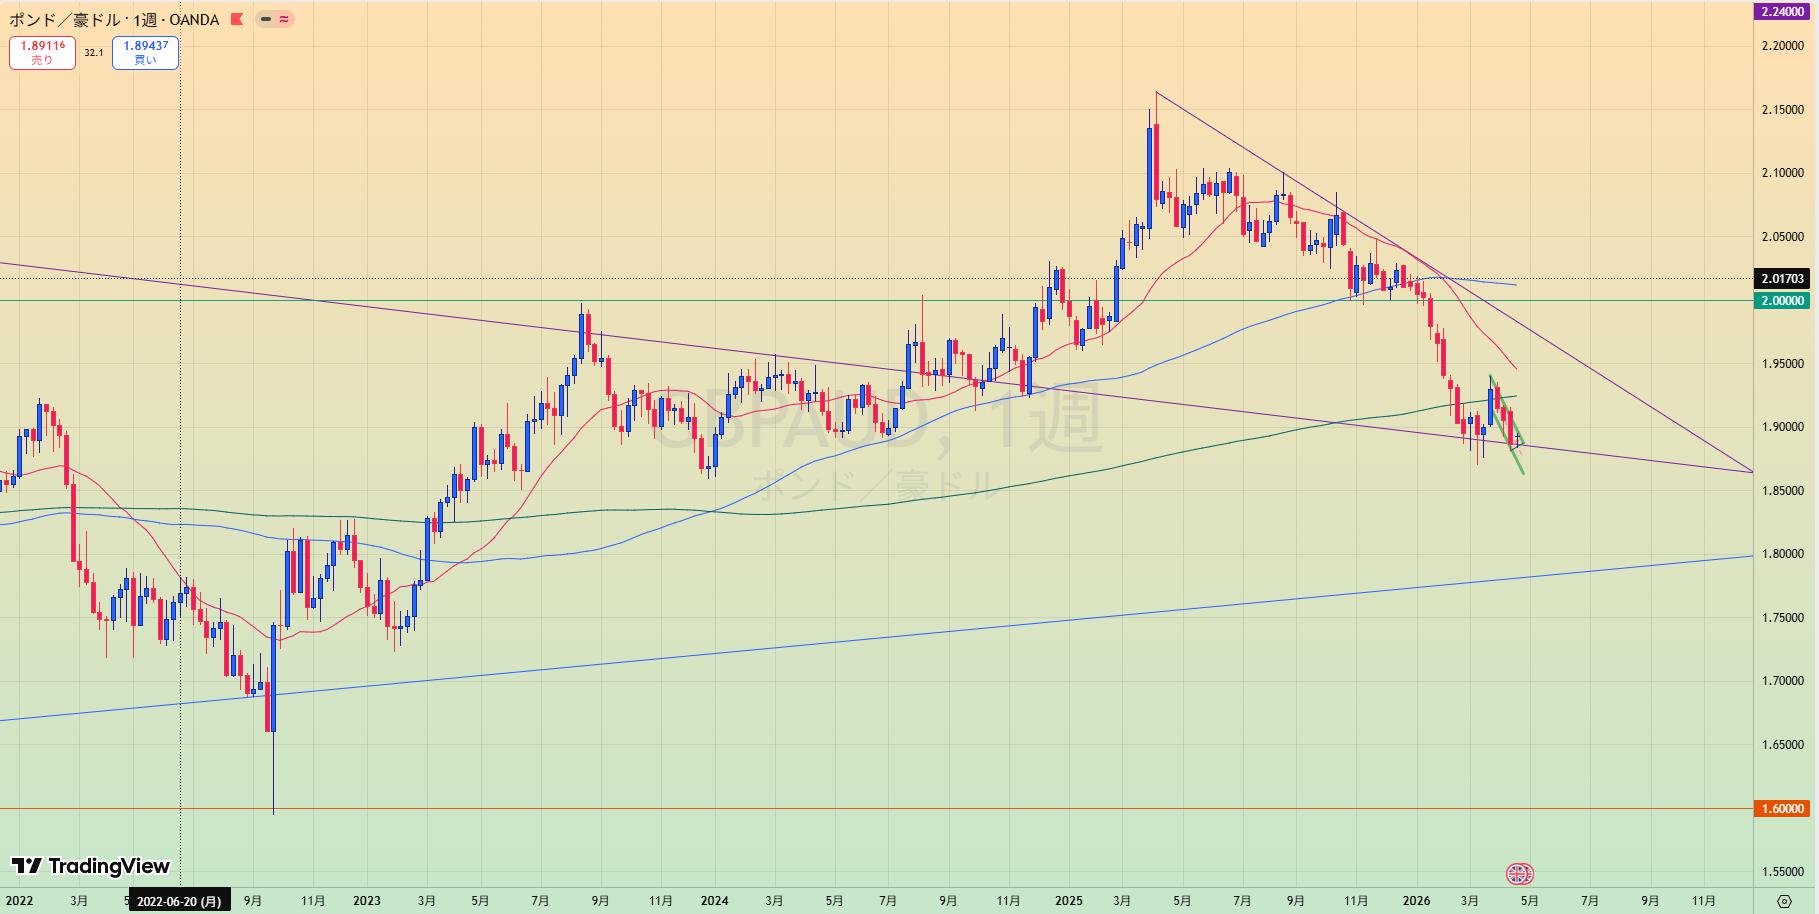Click the black 2.01703 crosshair price label
Viewport: 1819px width, 914px height.
(x=1782, y=279)
